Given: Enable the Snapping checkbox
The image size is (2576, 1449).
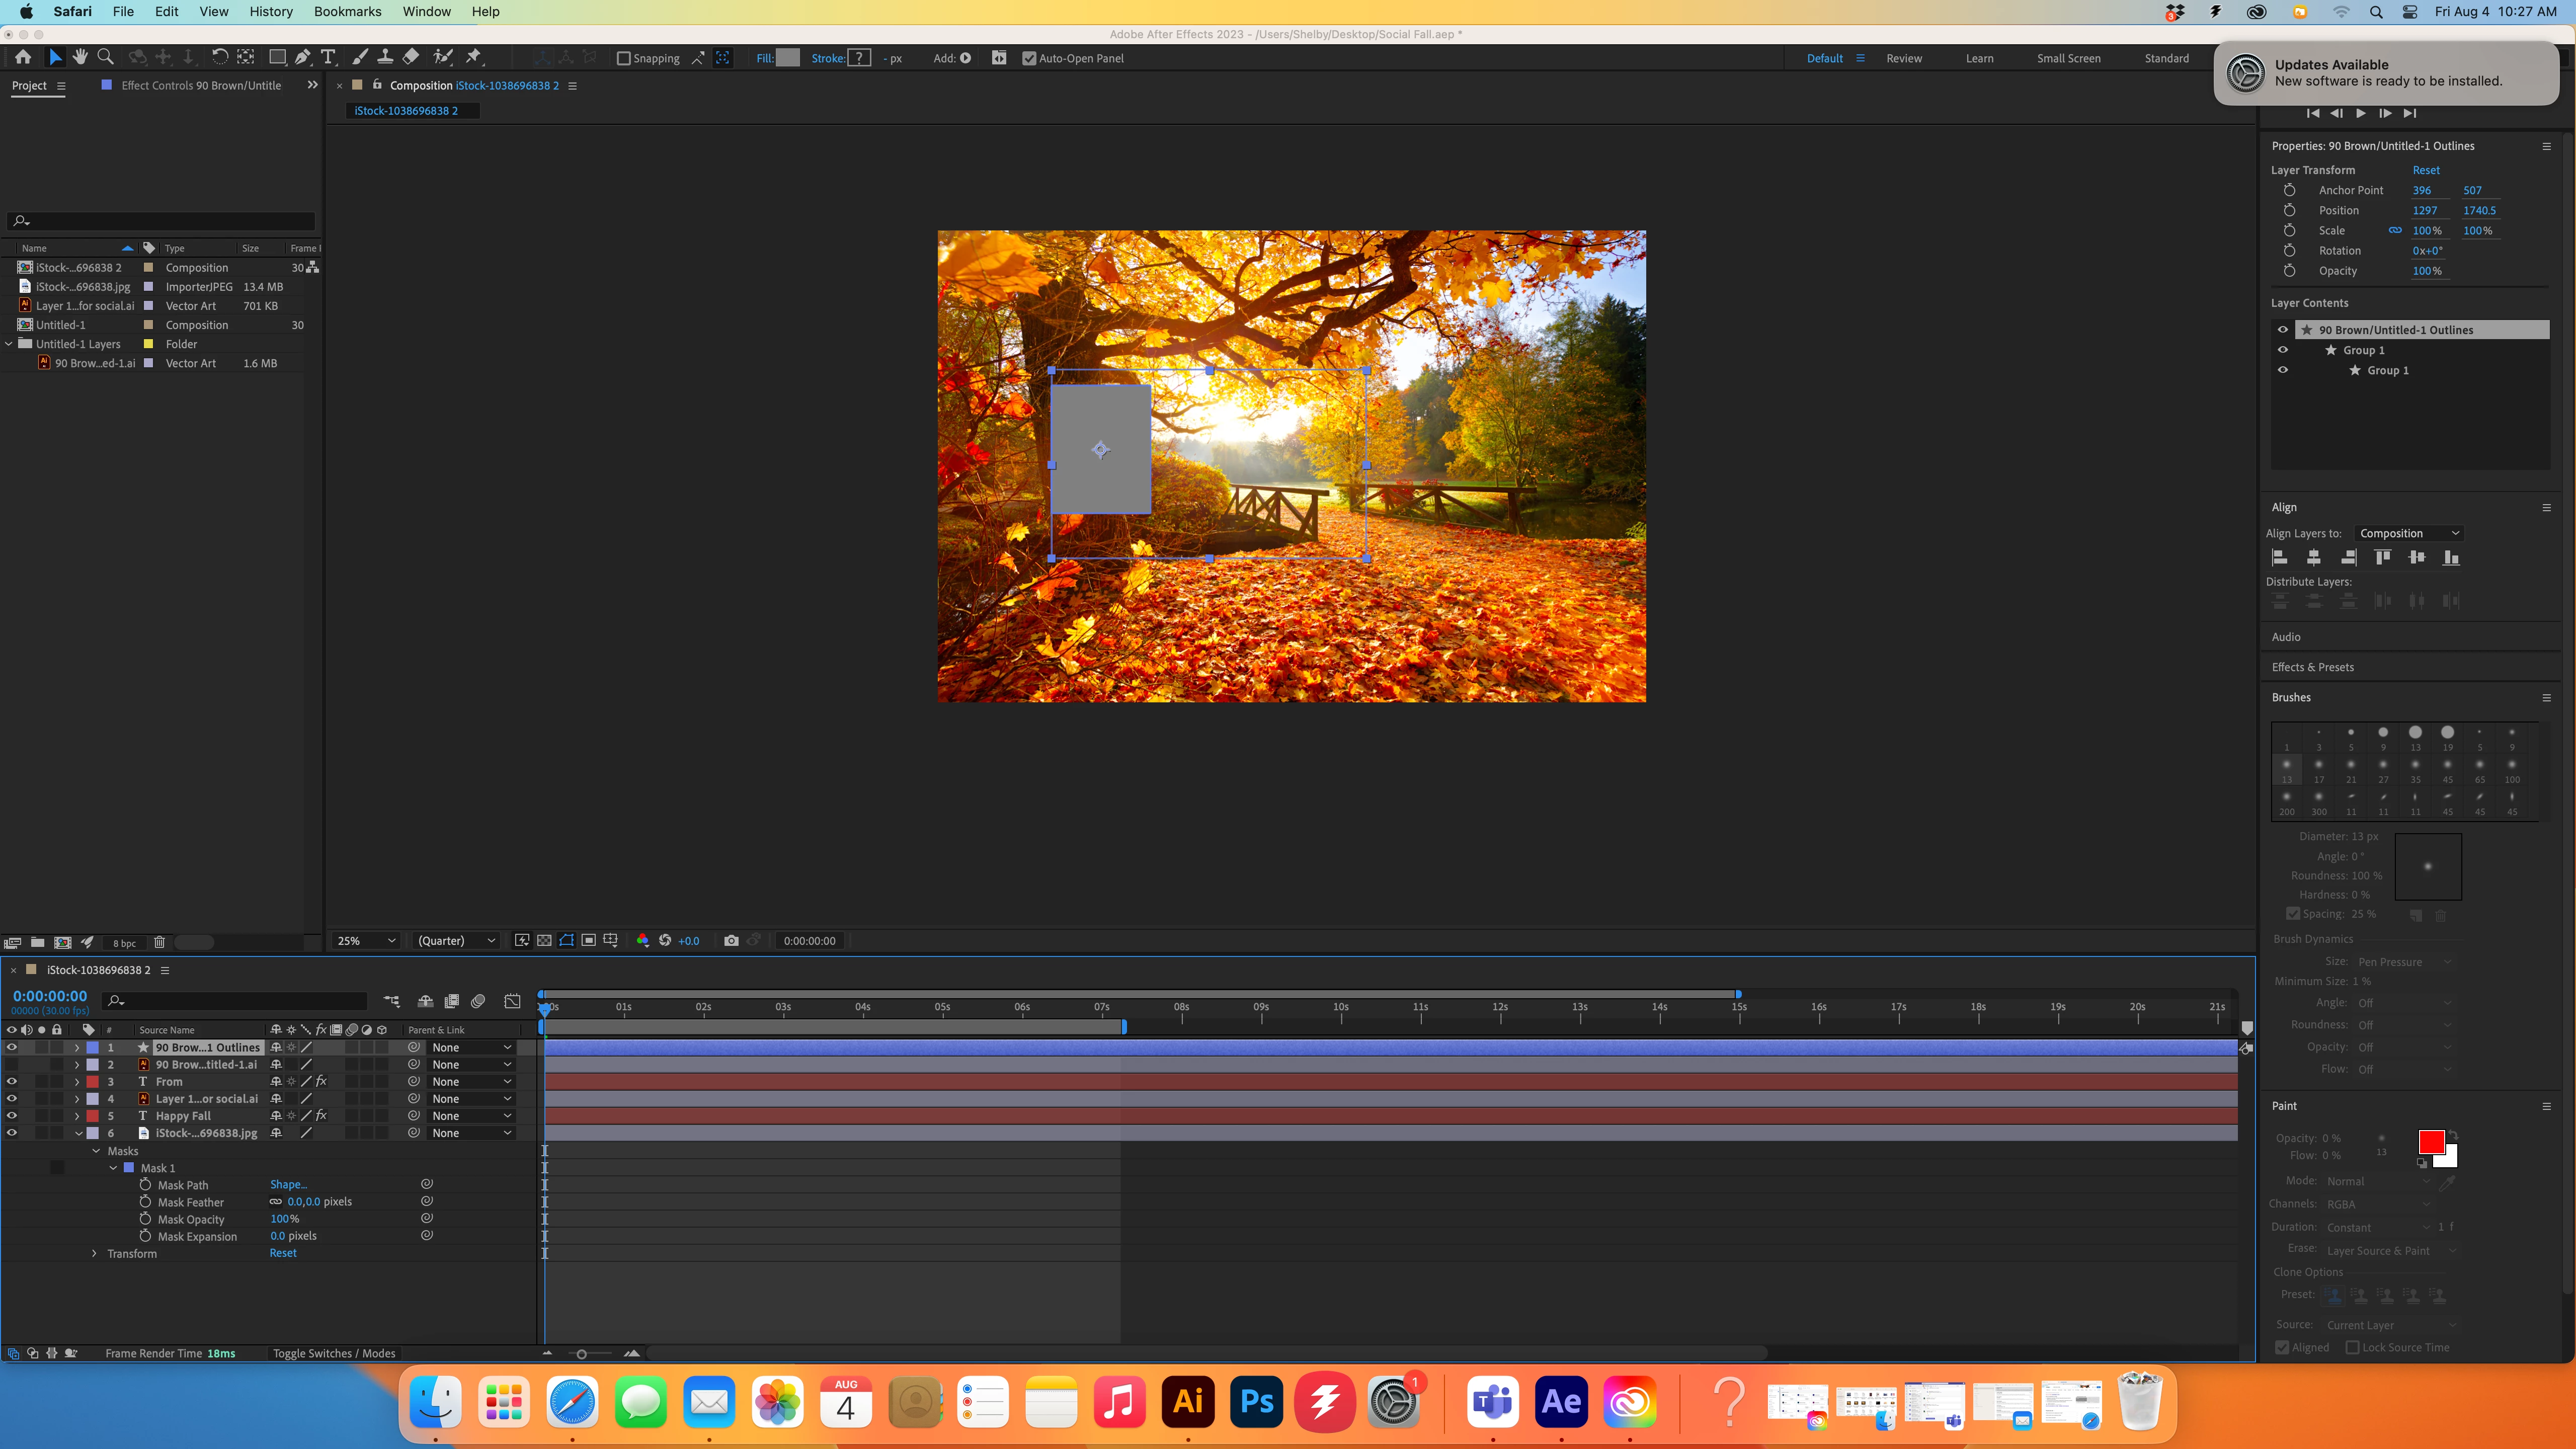Looking at the screenshot, I should click(624, 58).
